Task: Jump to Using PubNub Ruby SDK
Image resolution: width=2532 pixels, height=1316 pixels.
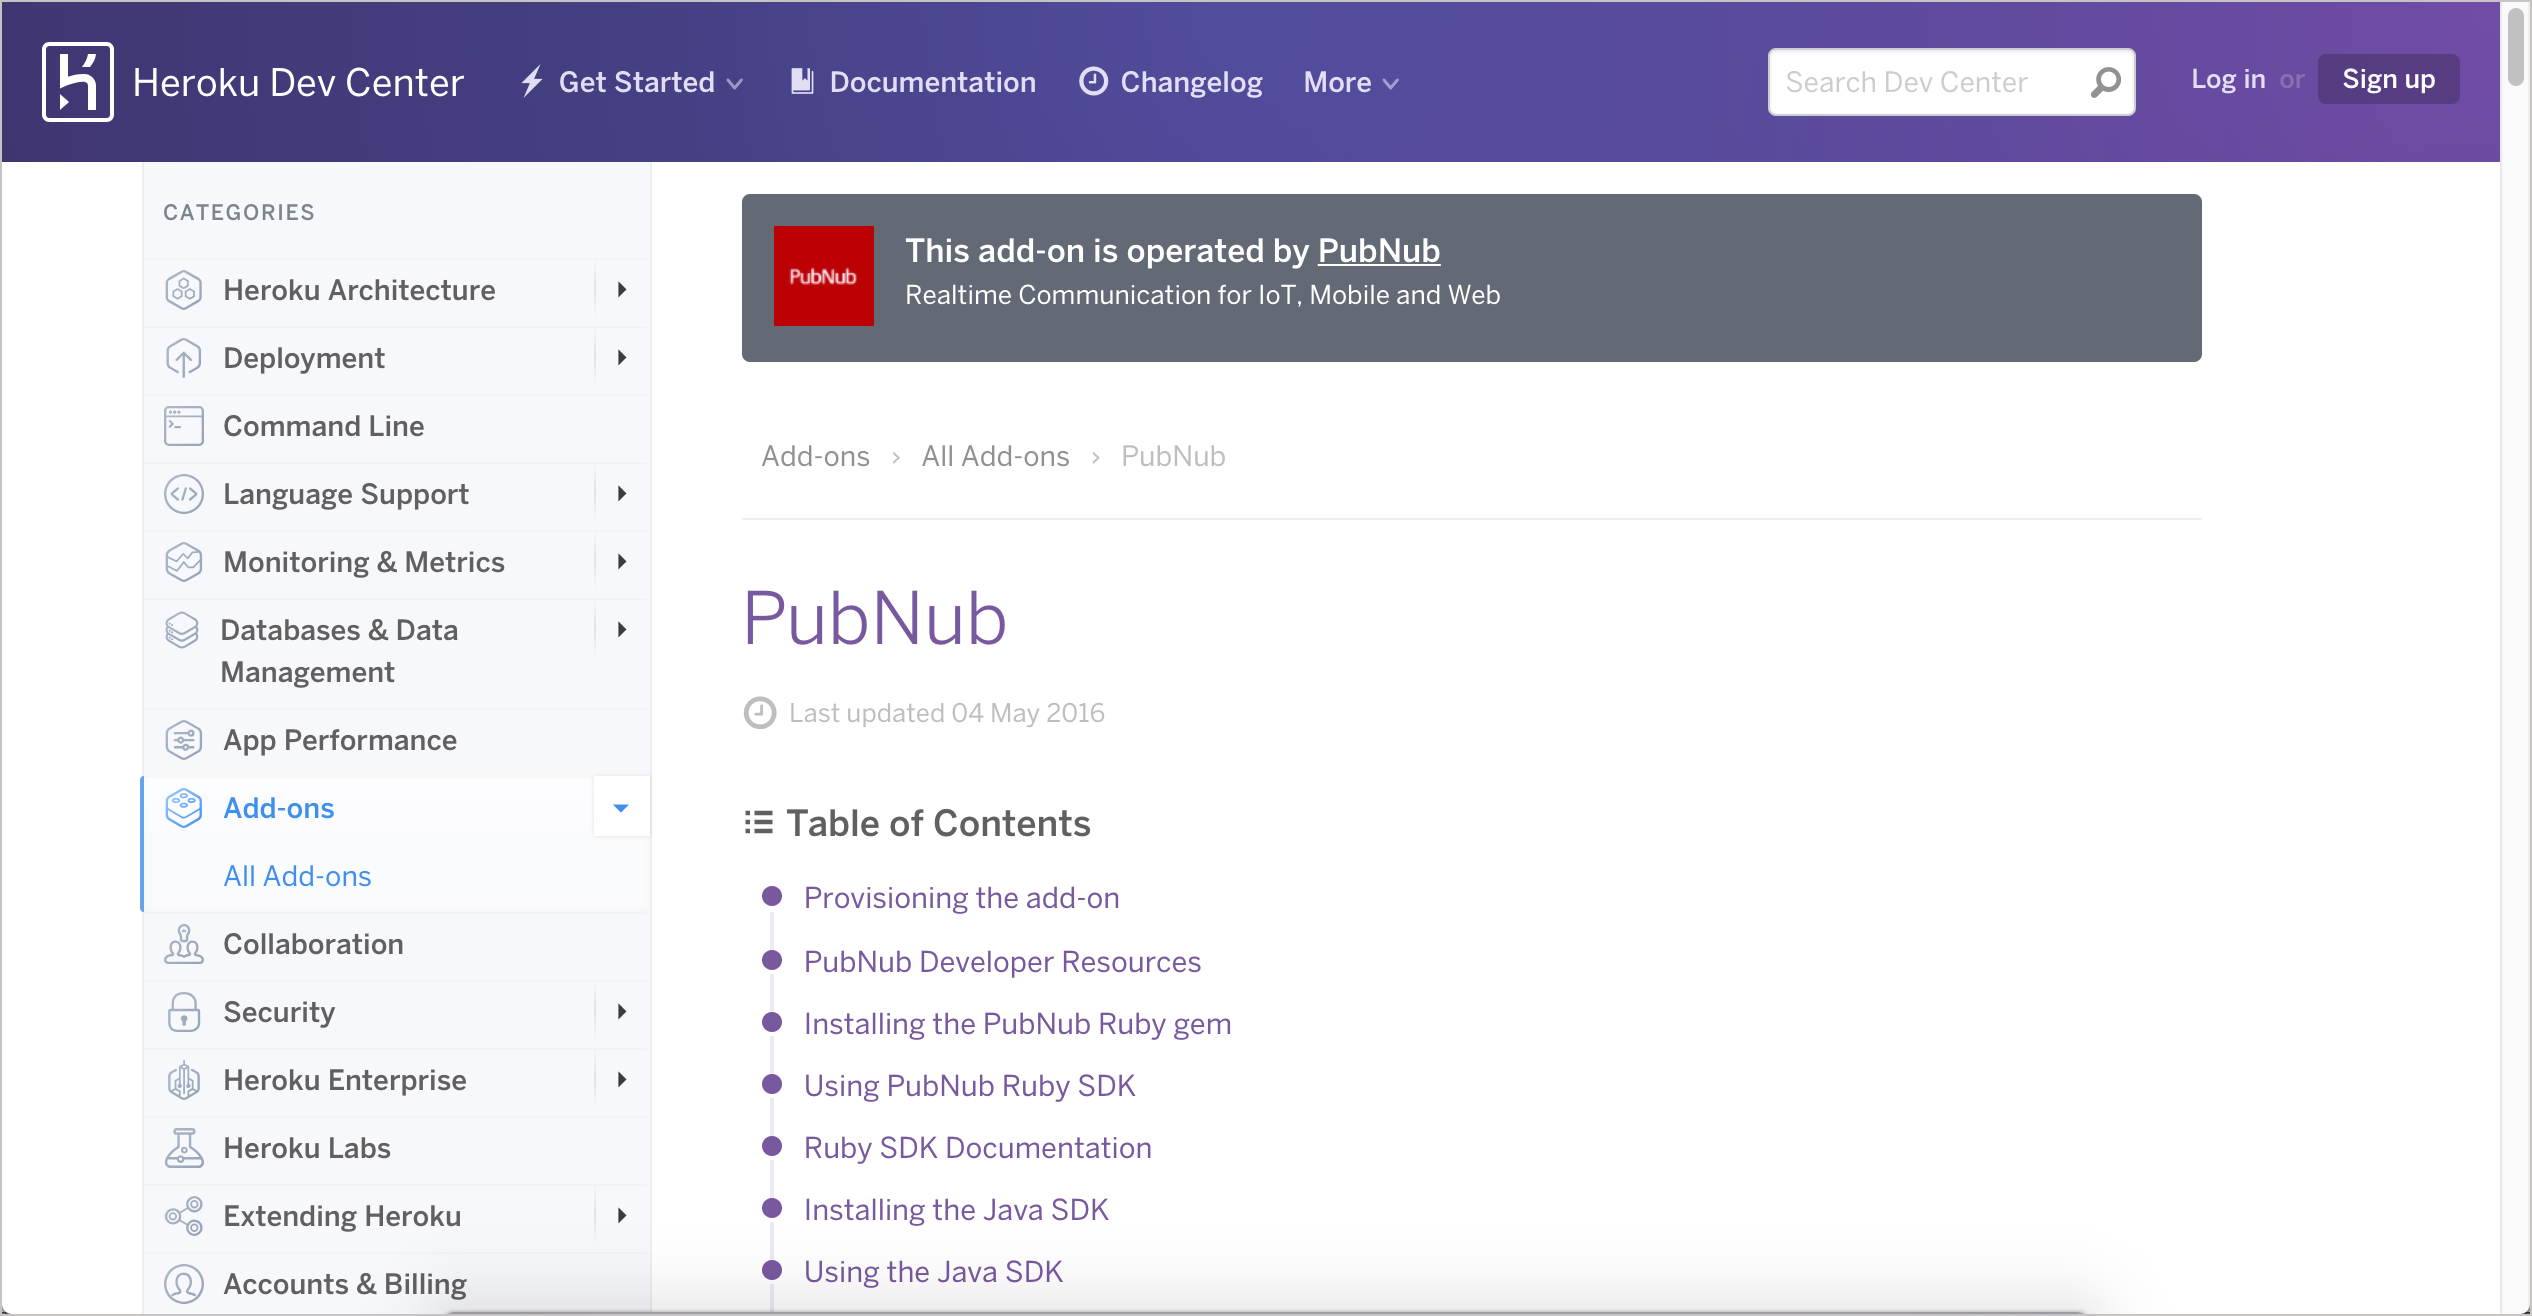Action: pyautogui.click(x=969, y=1085)
